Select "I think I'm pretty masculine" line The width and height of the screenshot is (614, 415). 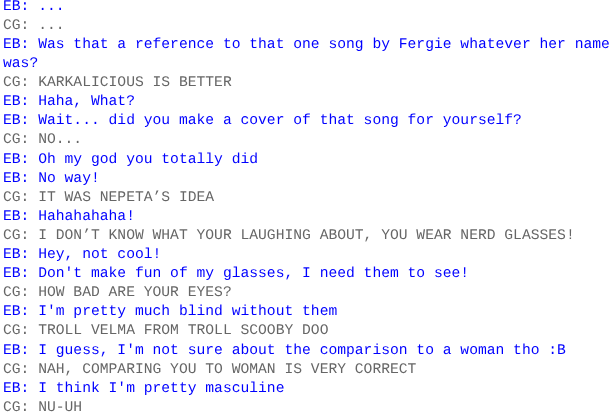pyautogui.click(x=143, y=387)
